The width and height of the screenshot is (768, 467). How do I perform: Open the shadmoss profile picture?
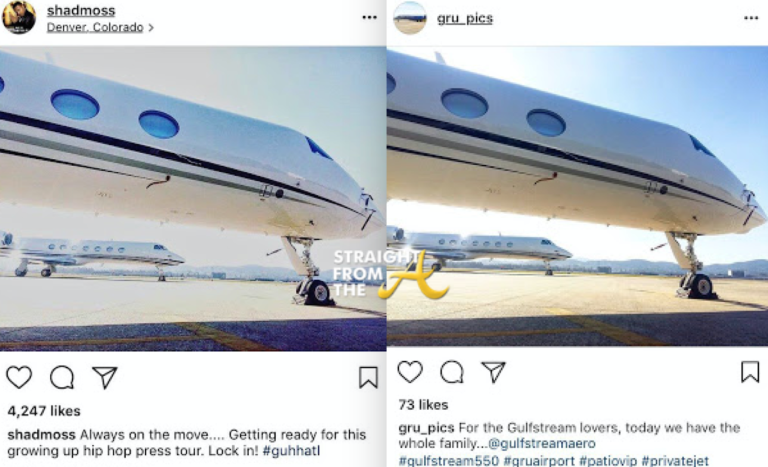[x=19, y=18]
